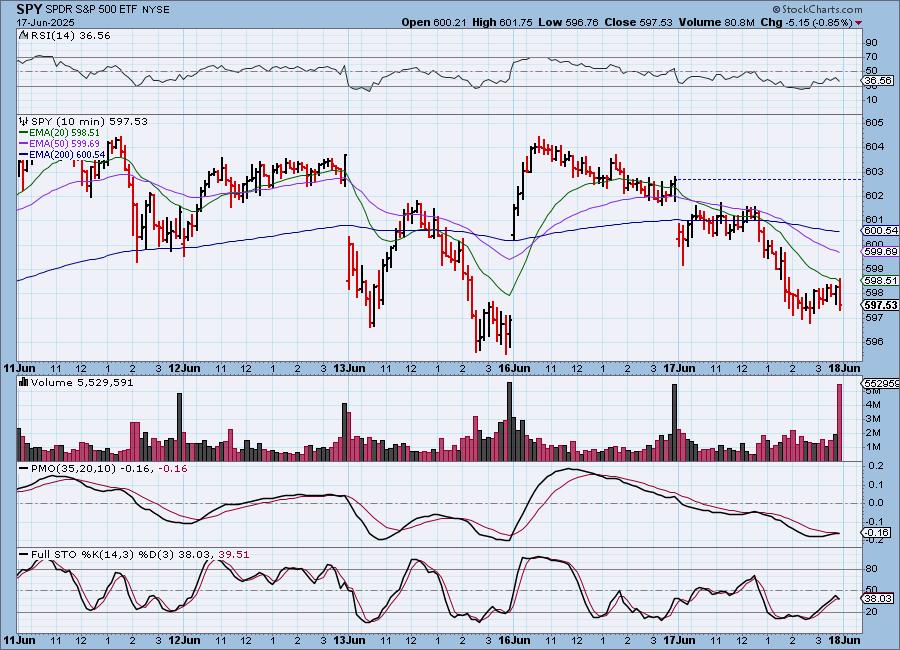Viewport: 900px width, 650px height.
Task: Click the 596 price scale label
Action: coord(875,342)
